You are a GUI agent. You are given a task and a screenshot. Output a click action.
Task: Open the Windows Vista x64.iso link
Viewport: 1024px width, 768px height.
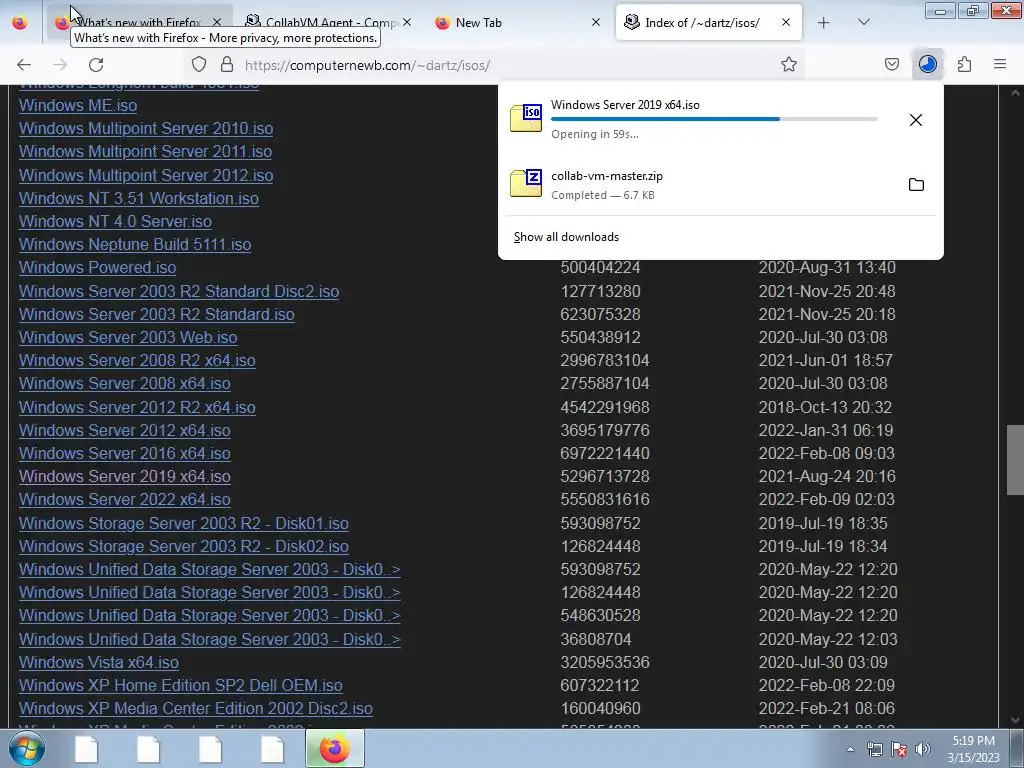point(99,662)
